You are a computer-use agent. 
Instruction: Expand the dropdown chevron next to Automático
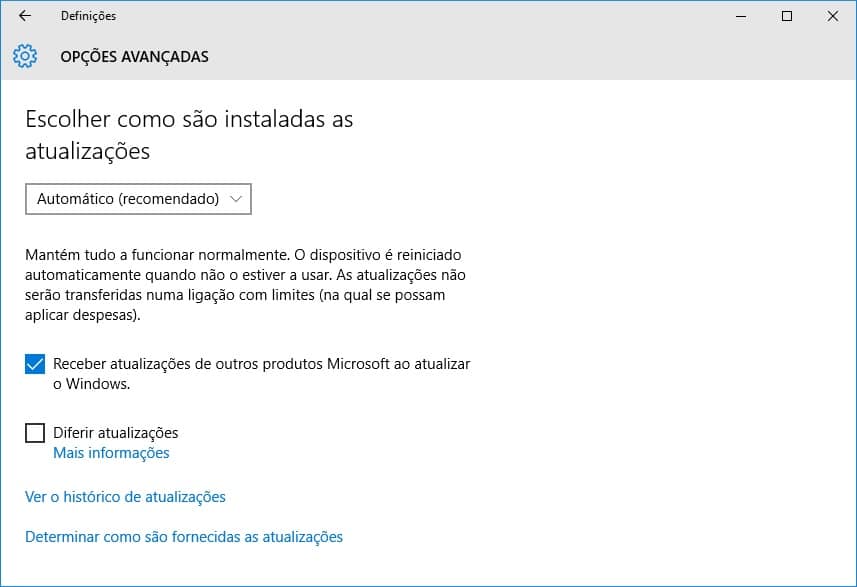pyautogui.click(x=236, y=199)
